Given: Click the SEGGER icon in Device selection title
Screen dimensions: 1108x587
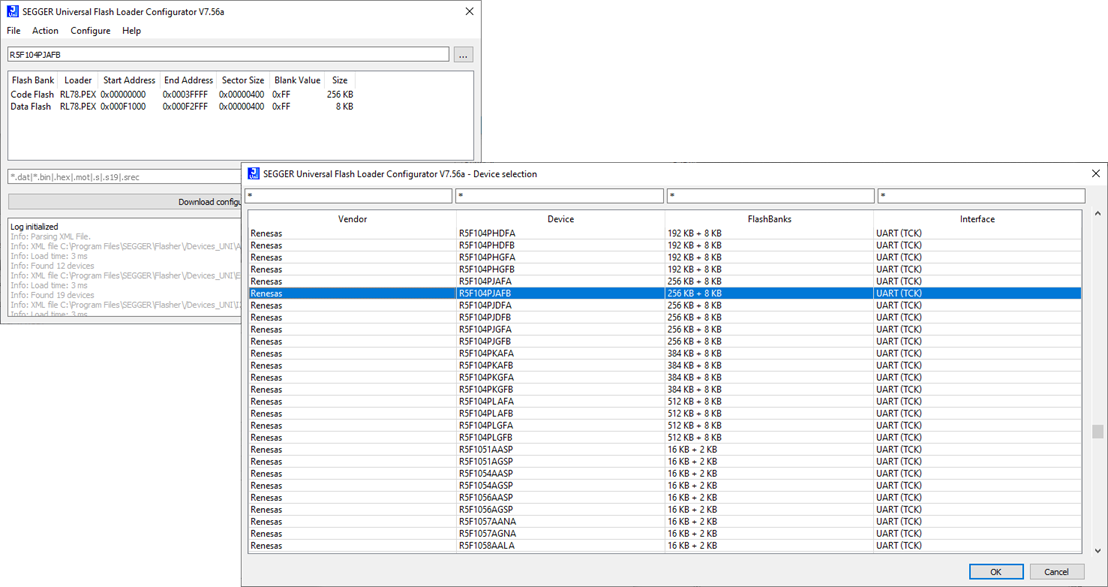Looking at the screenshot, I should [253, 173].
